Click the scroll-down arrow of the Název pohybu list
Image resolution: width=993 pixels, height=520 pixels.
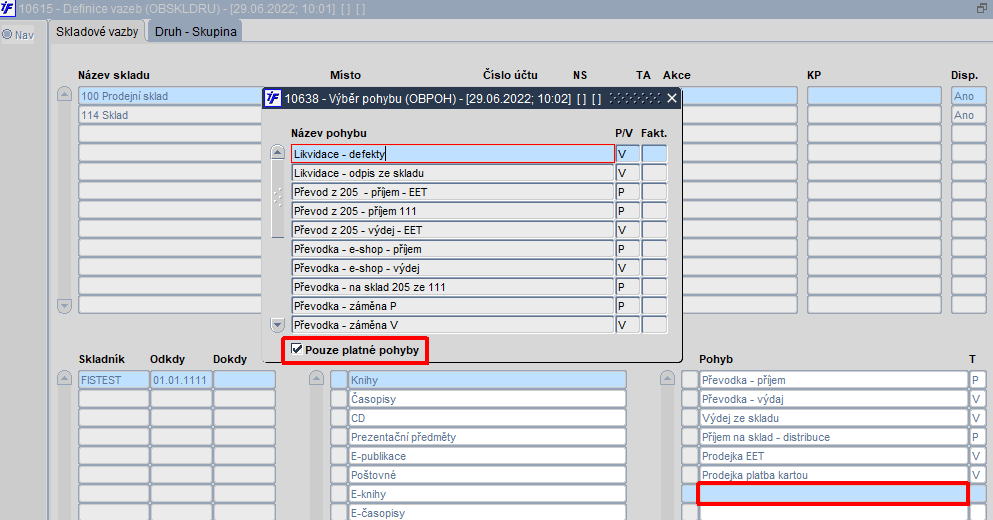click(277, 325)
